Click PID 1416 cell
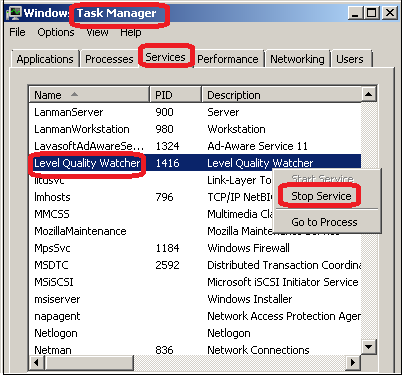Screen dimensions: 406x378 167,163
